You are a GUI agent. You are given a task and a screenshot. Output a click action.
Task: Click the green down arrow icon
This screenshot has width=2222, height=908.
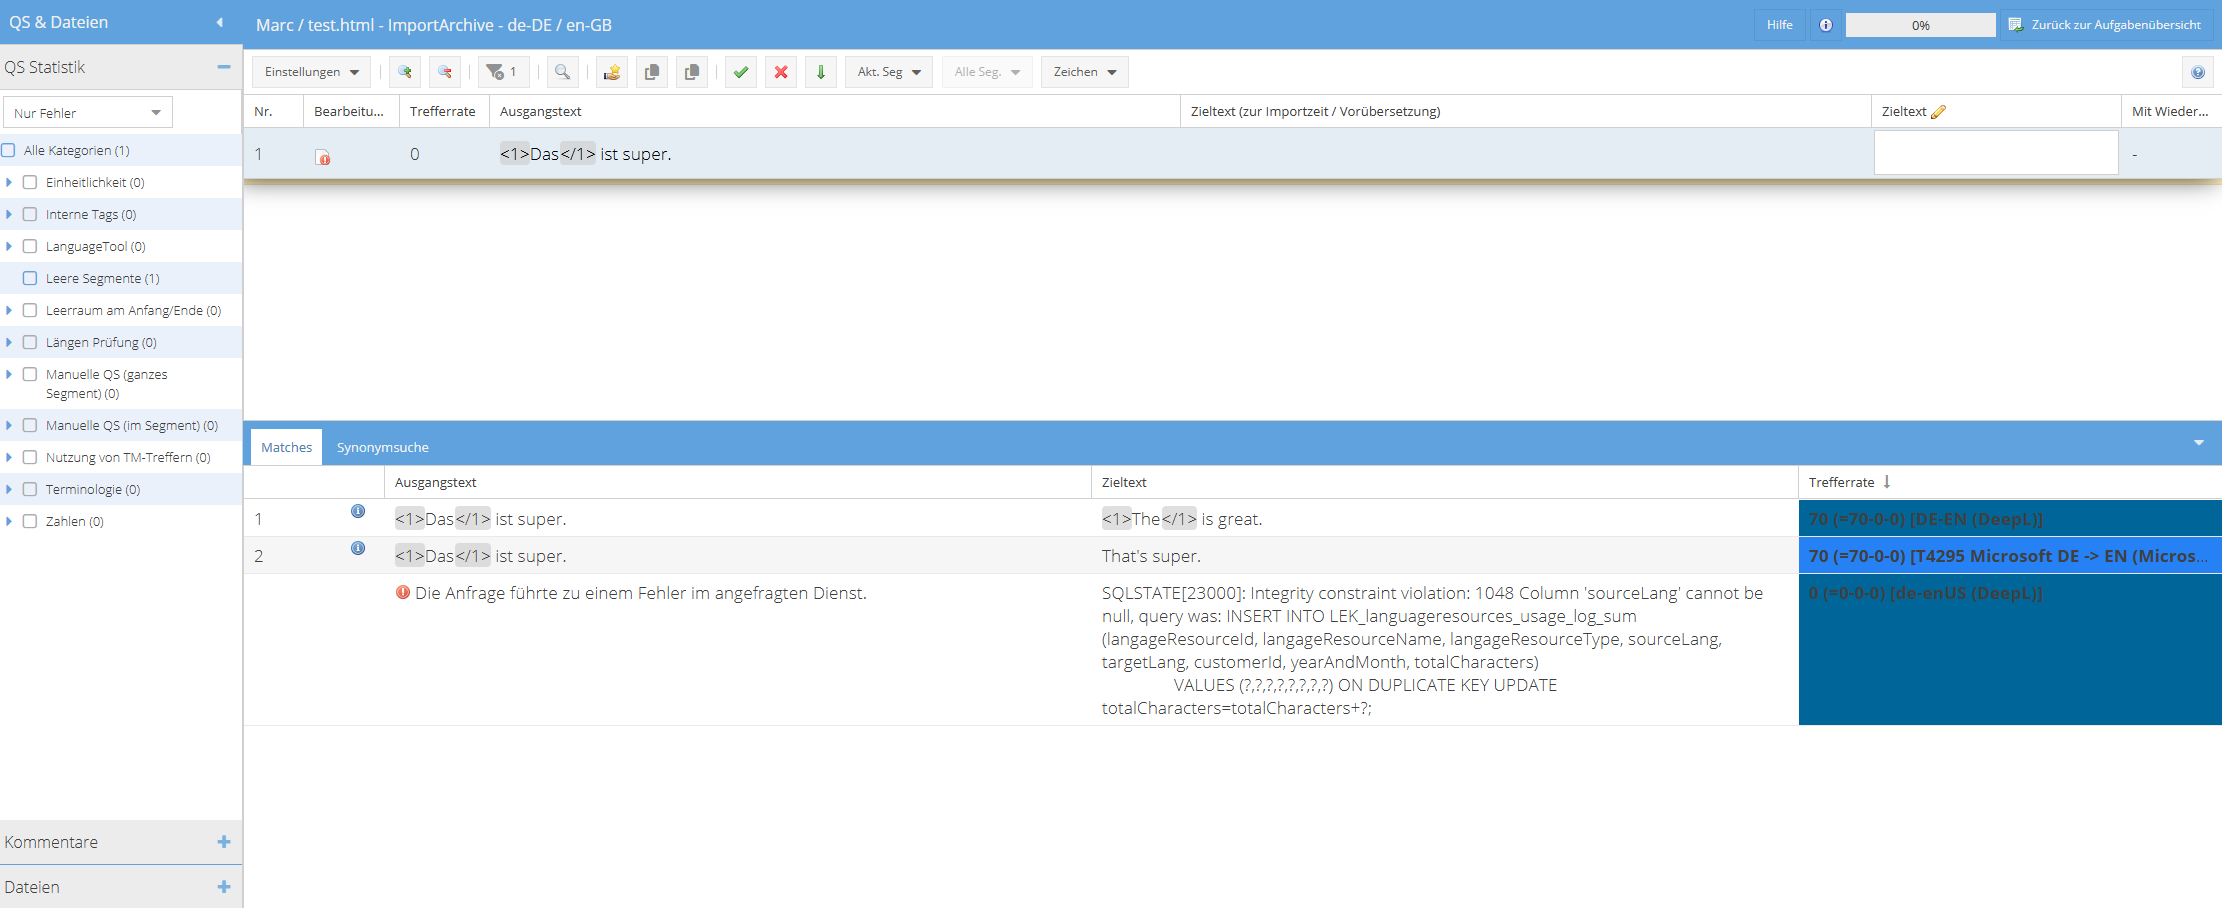(821, 72)
